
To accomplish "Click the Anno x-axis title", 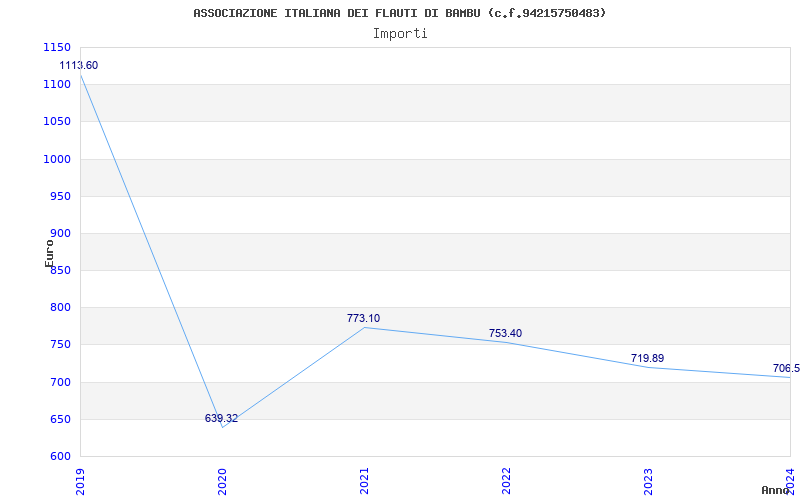I will click(776, 490).
